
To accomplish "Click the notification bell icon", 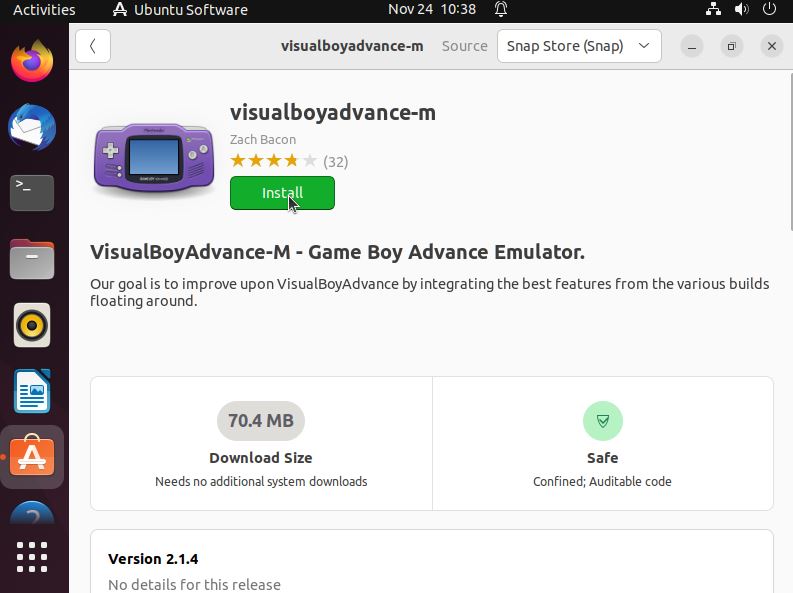I will pyautogui.click(x=501, y=9).
